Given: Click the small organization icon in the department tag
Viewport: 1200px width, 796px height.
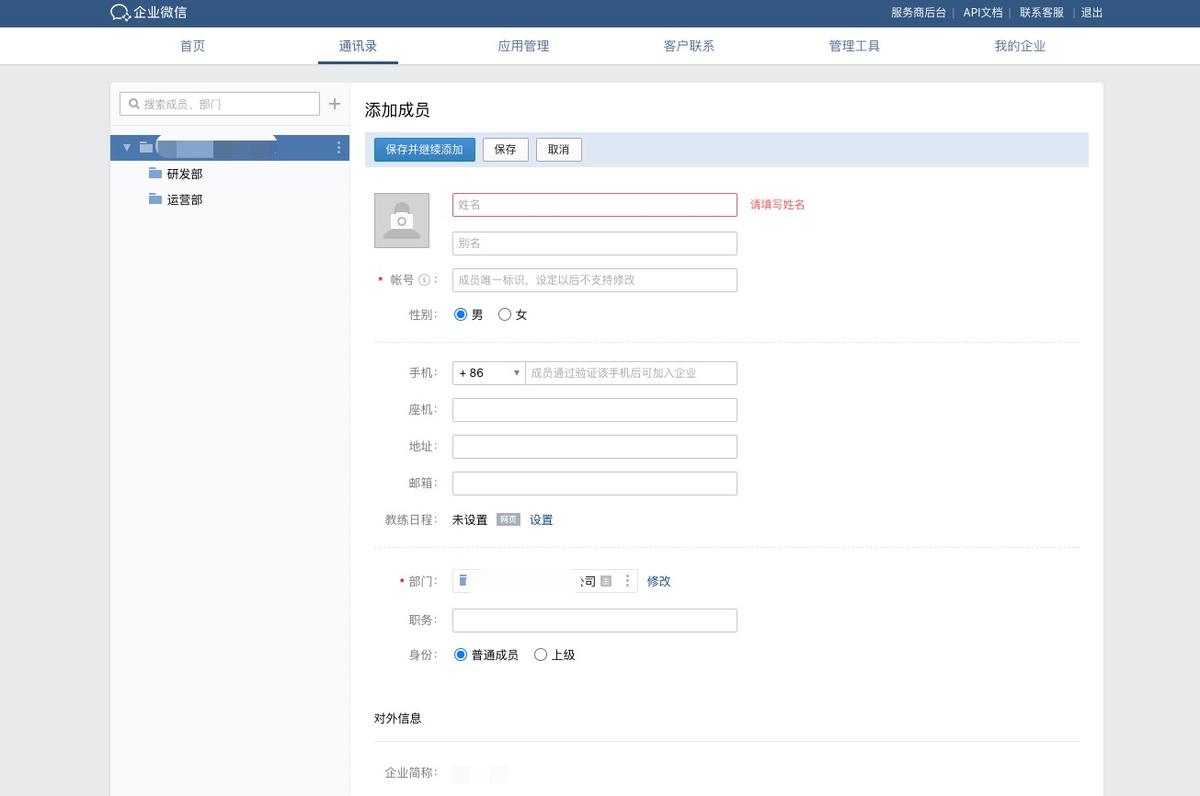Looking at the screenshot, I should 606,581.
